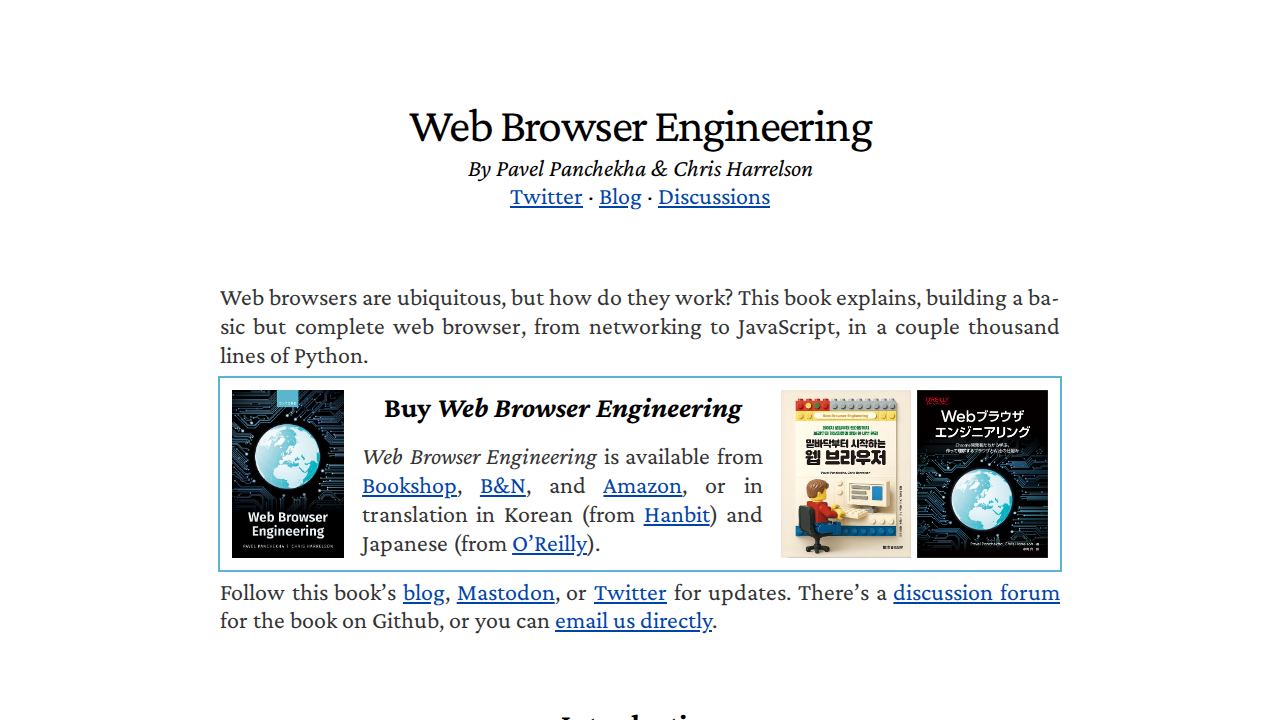The width and height of the screenshot is (1280, 720).
Task: Buy the book from Bookshop
Action: tap(409, 486)
